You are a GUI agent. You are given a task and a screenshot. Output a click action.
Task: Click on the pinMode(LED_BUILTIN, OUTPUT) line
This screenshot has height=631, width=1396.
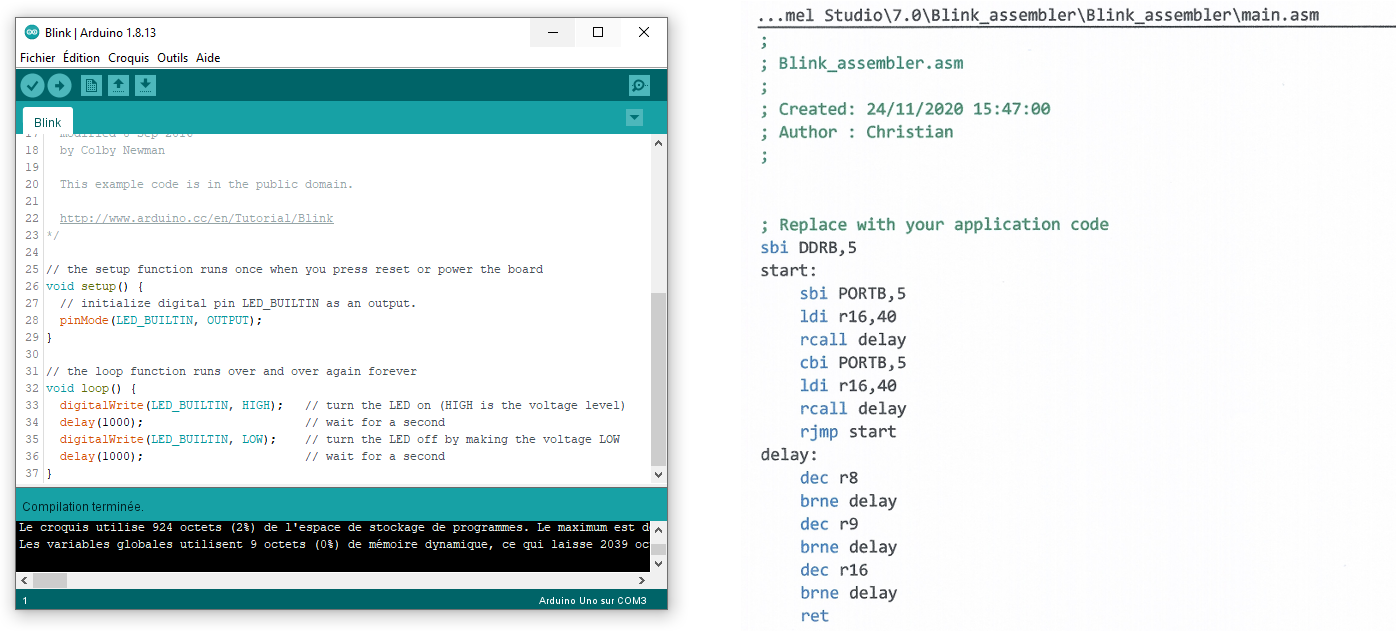(160, 320)
